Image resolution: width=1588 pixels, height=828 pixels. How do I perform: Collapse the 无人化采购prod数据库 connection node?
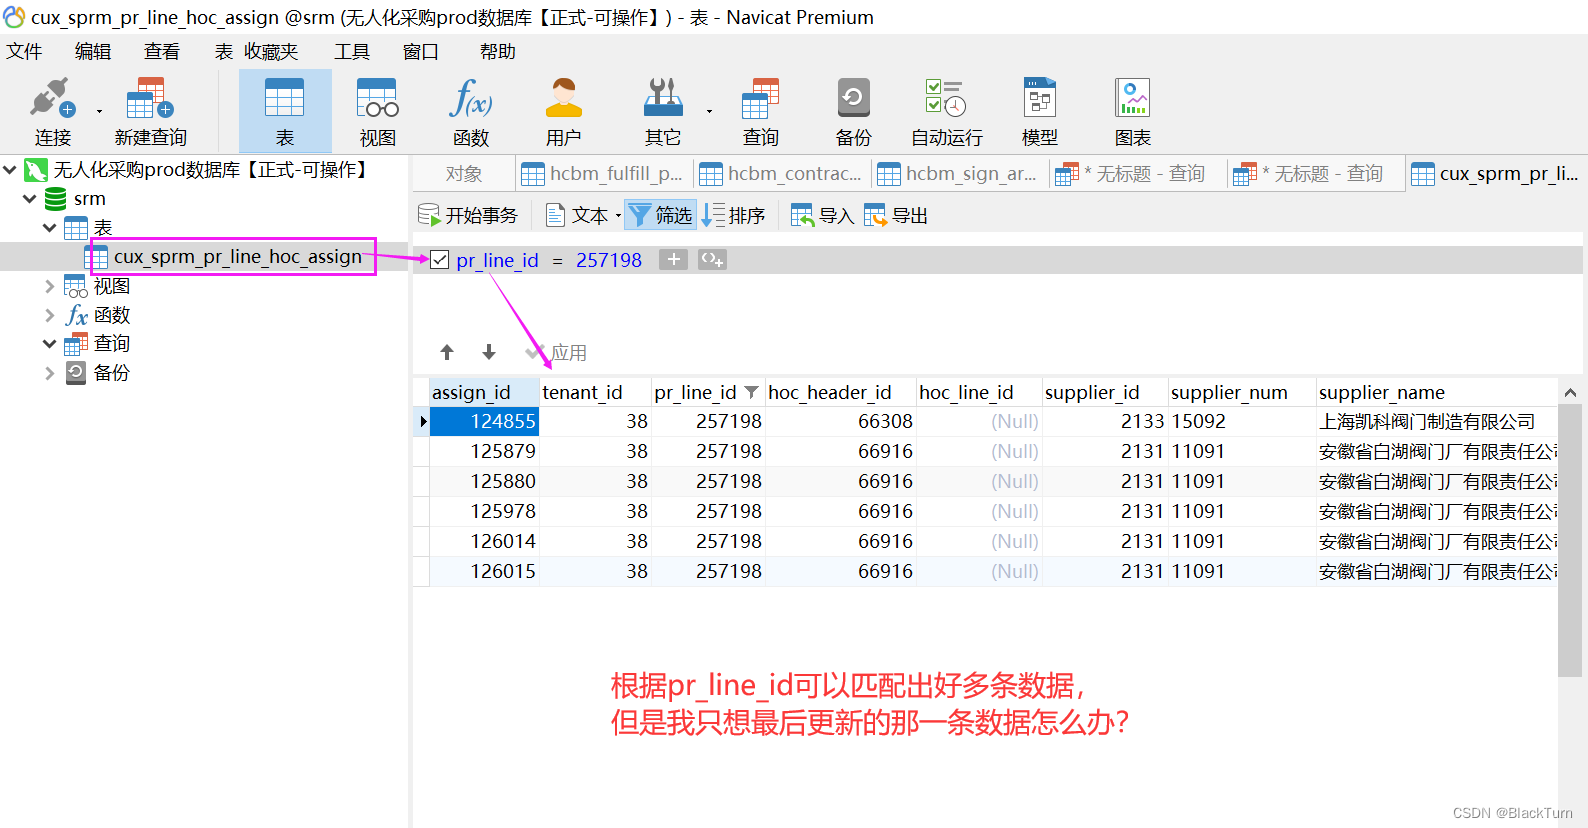10,170
